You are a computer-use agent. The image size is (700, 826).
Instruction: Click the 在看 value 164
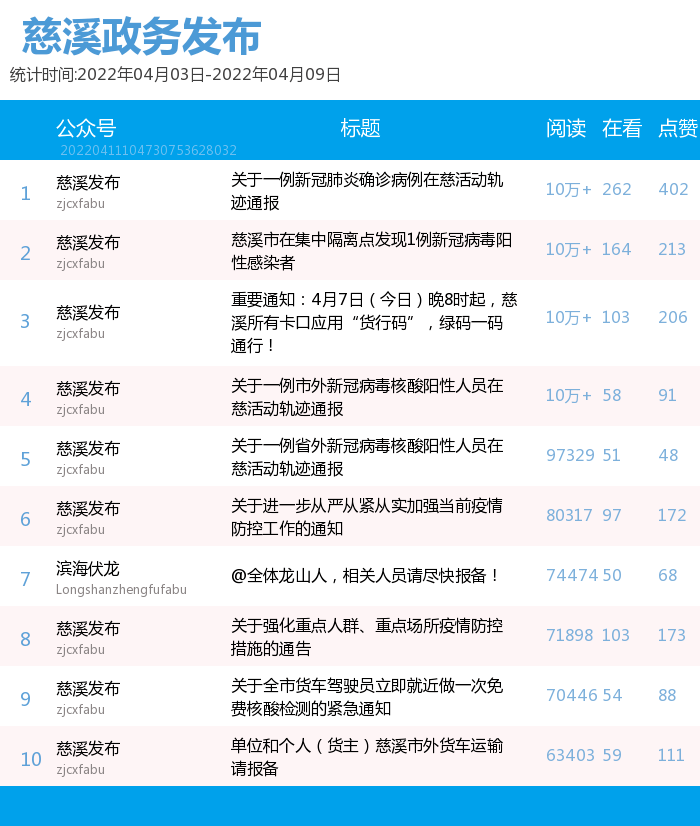616,250
